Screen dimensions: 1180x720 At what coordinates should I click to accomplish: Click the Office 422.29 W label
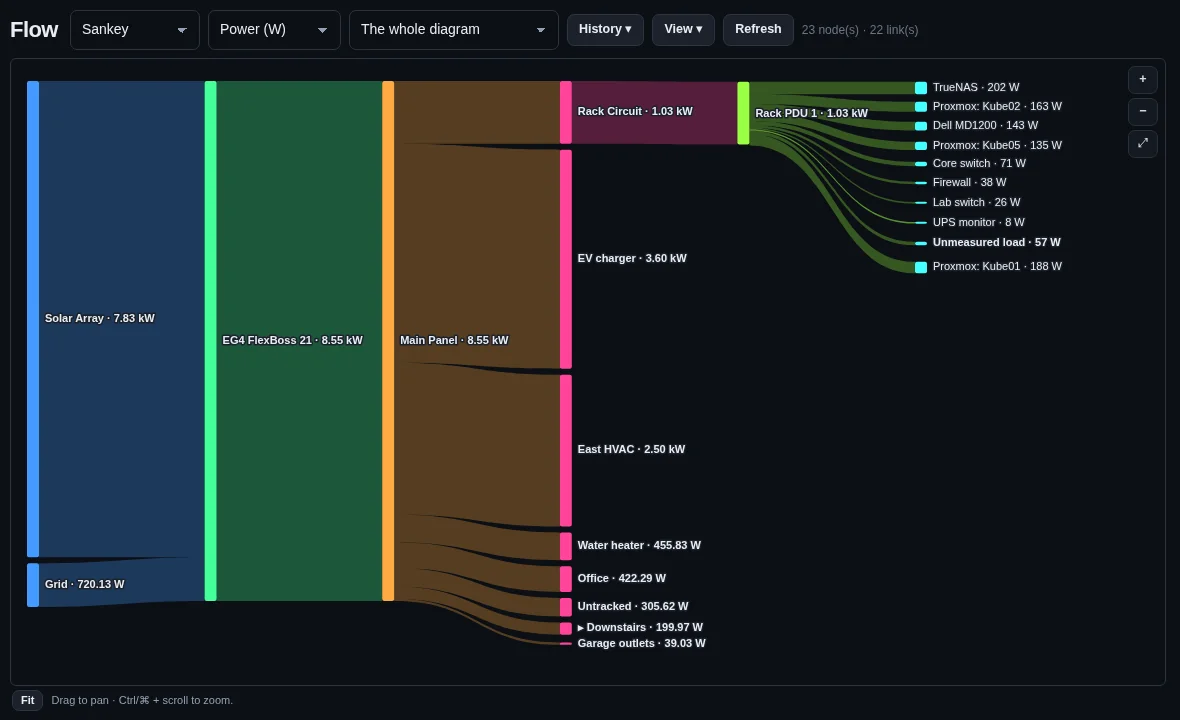coord(622,579)
